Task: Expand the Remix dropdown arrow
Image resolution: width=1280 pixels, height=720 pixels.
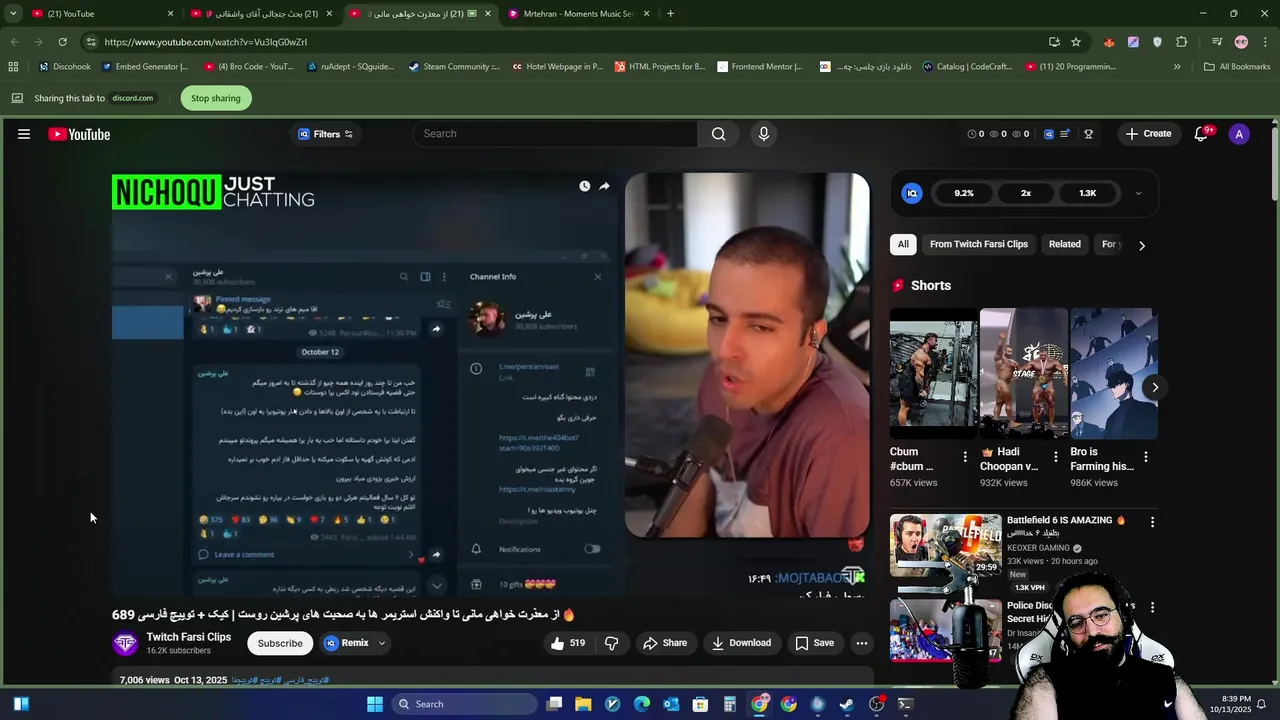Action: pos(382,643)
